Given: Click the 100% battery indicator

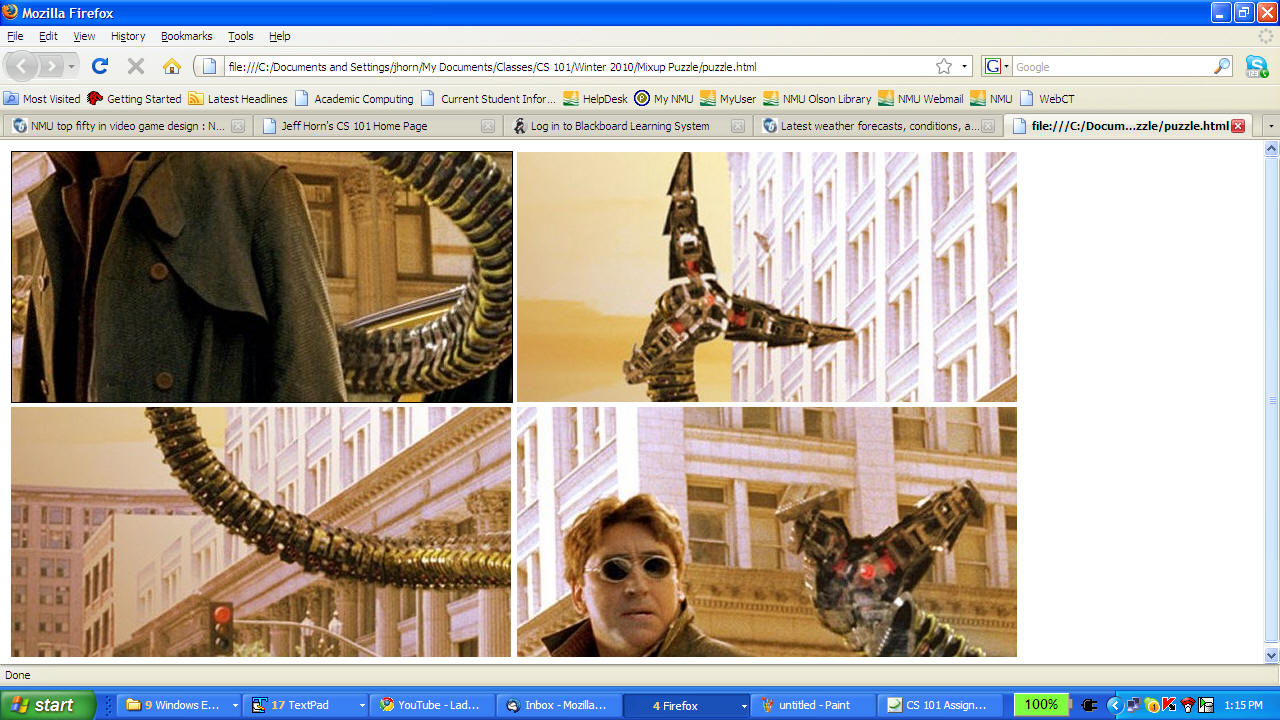Looking at the screenshot, I should (x=1041, y=705).
